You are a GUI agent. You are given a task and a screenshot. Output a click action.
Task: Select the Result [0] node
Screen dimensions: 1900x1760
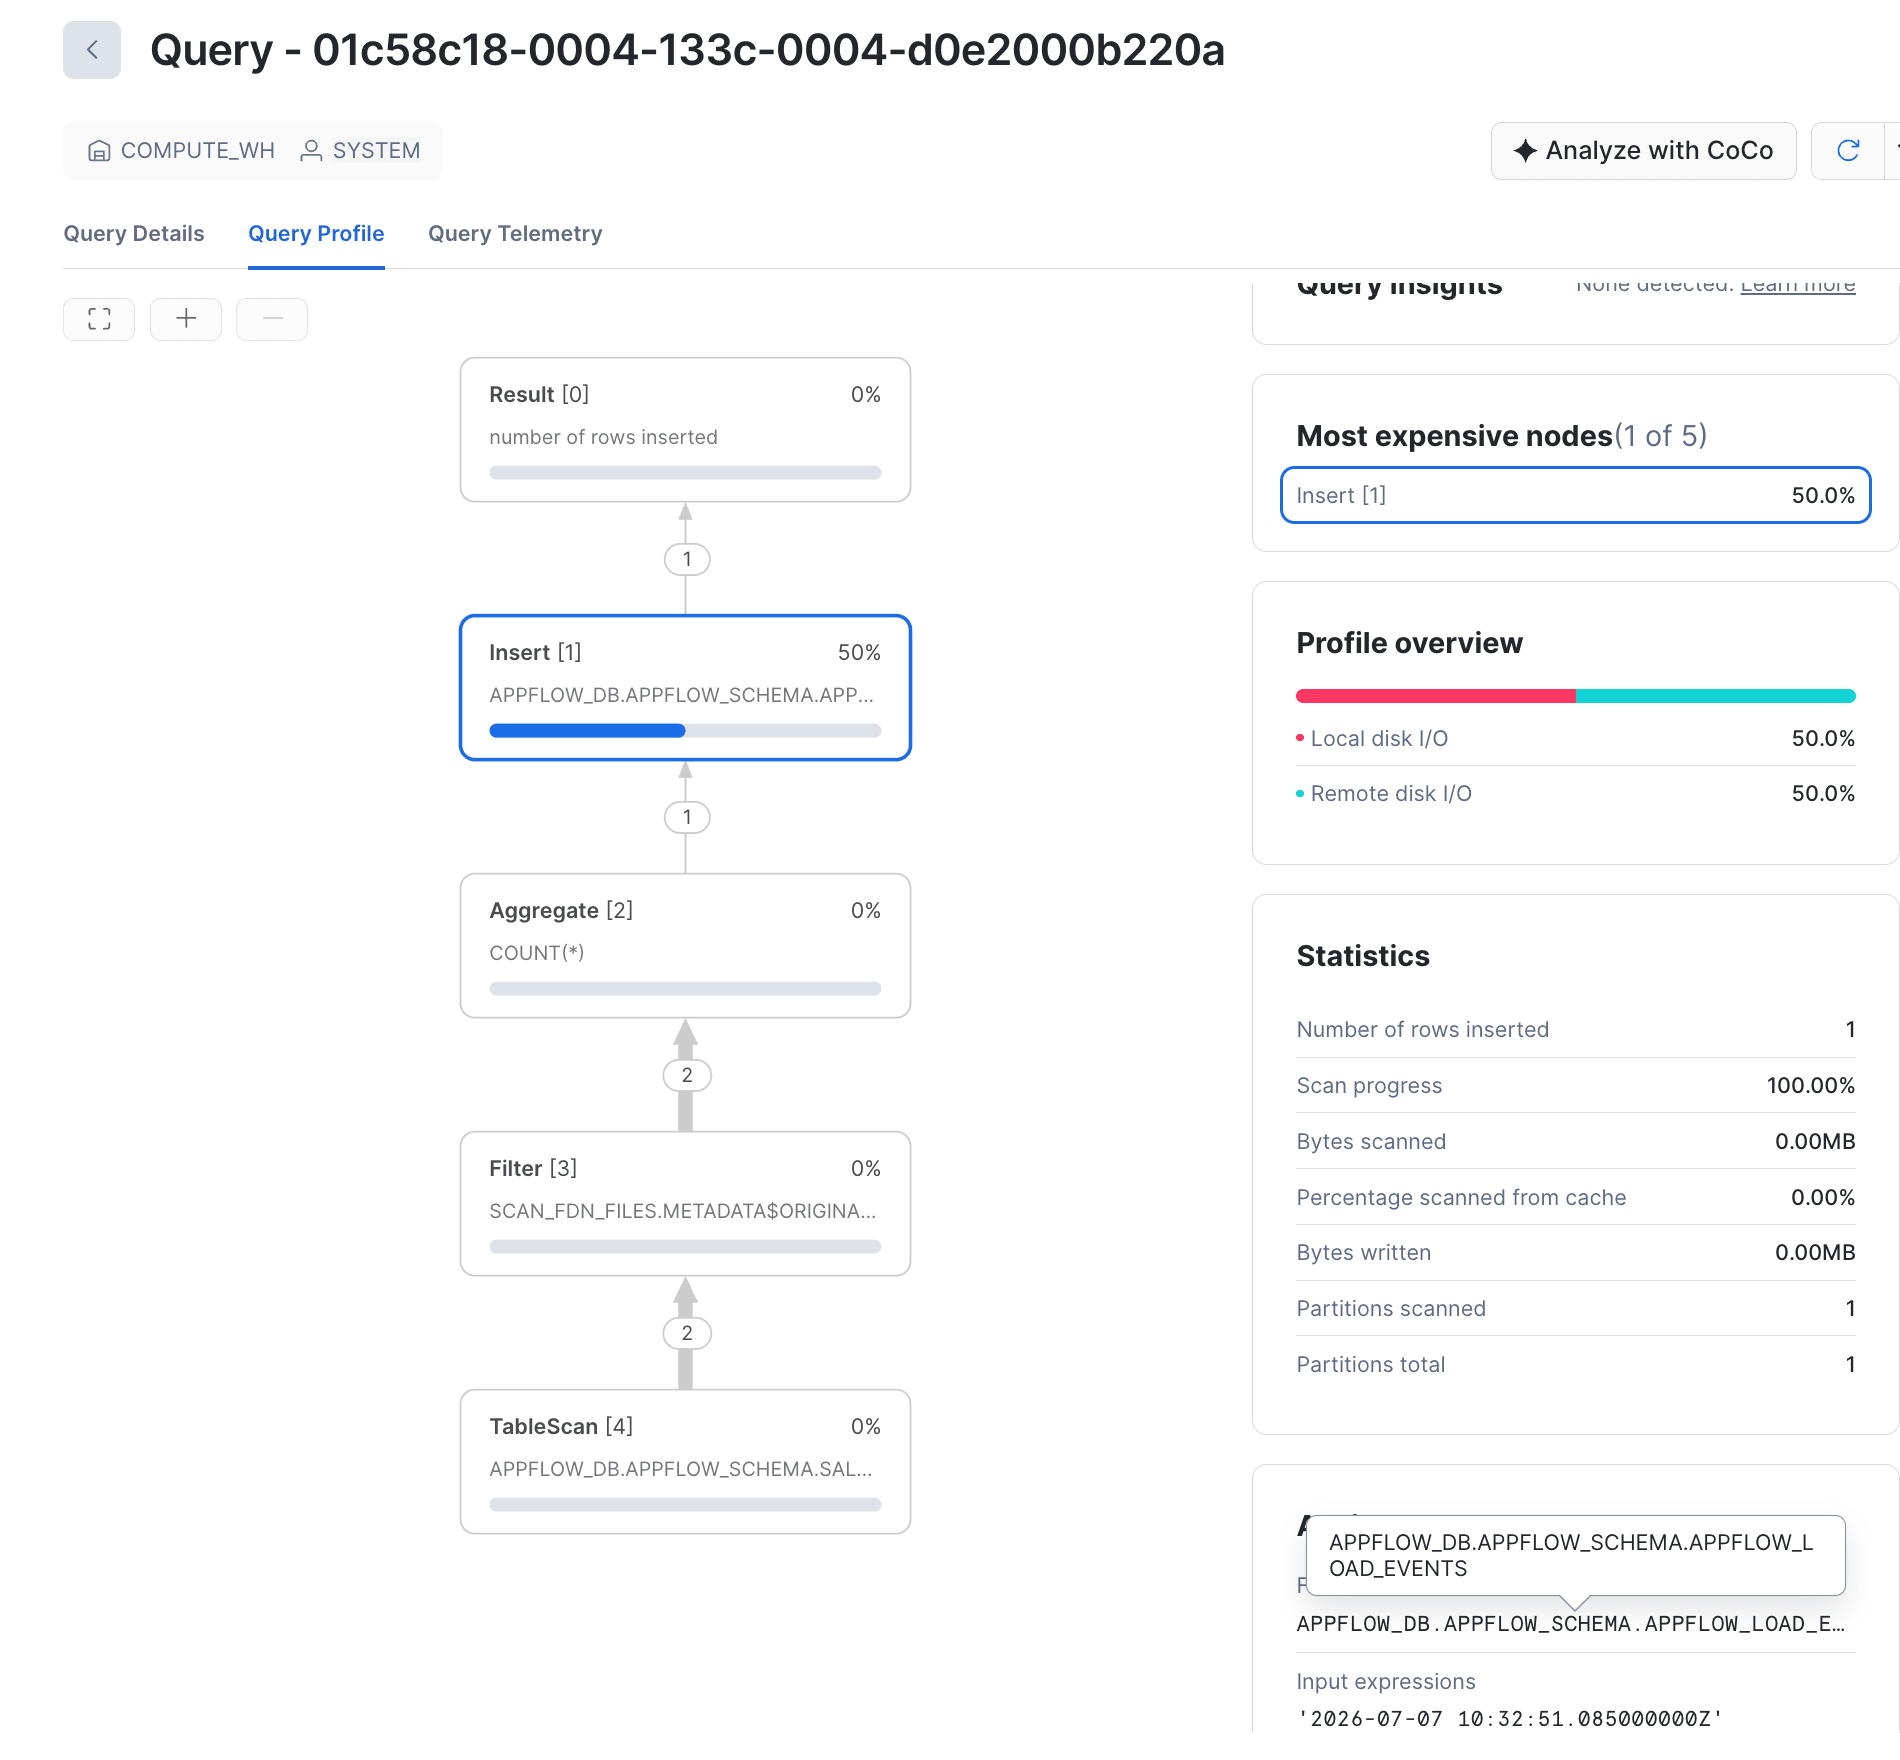click(685, 430)
